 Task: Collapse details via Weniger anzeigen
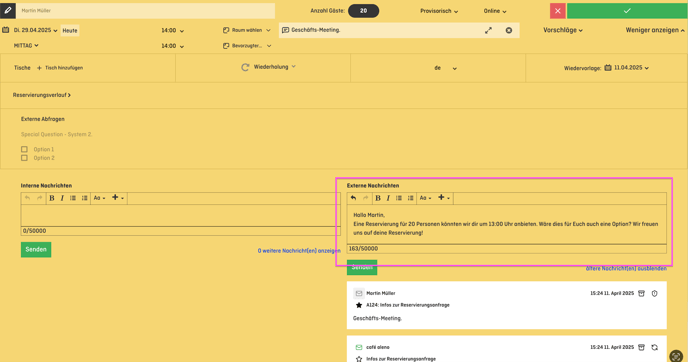655,30
